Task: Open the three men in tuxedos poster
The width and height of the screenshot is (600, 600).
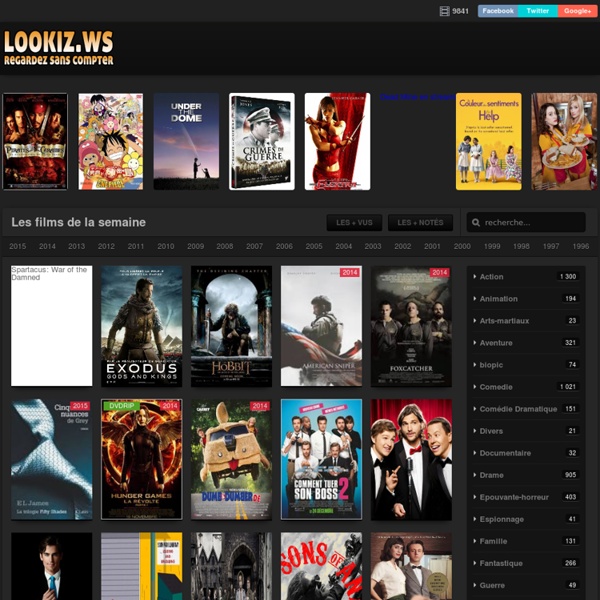Action: tap(411, 460)
